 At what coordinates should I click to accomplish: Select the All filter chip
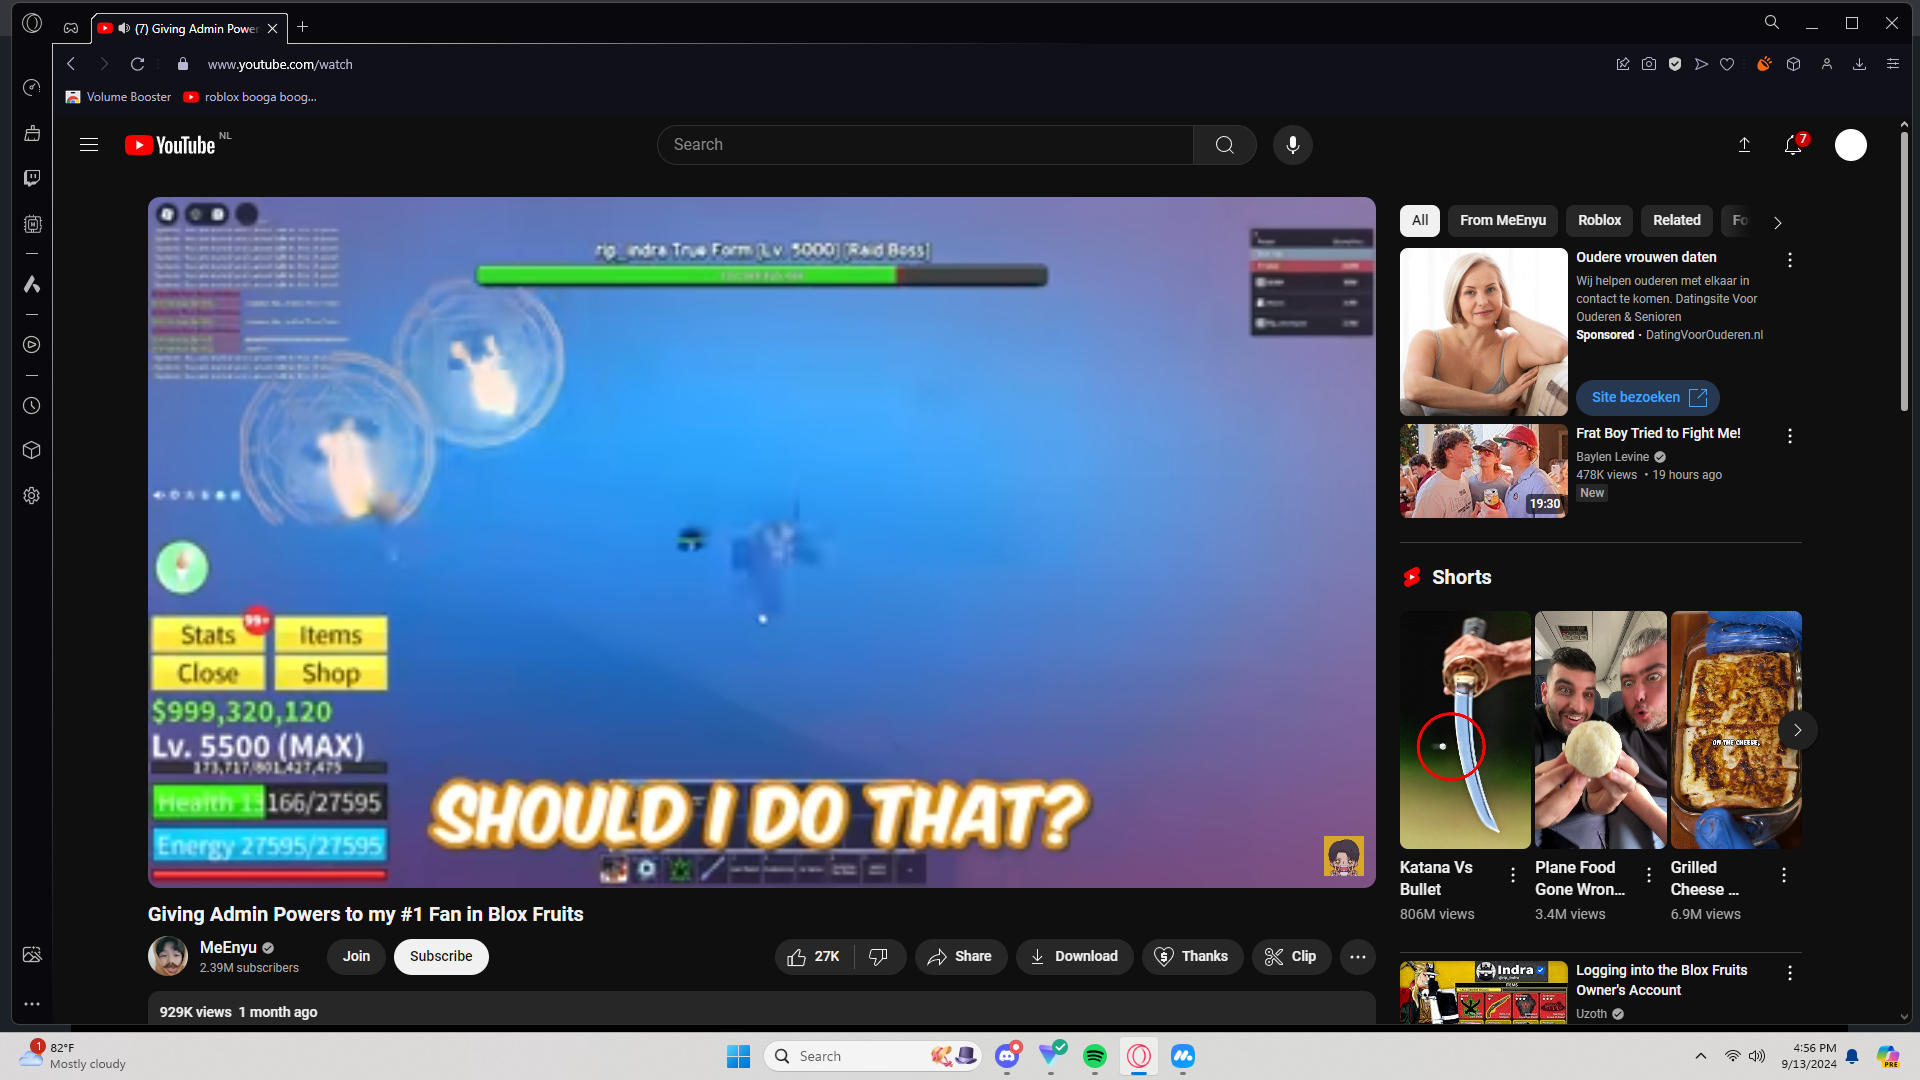(1420, 221)
